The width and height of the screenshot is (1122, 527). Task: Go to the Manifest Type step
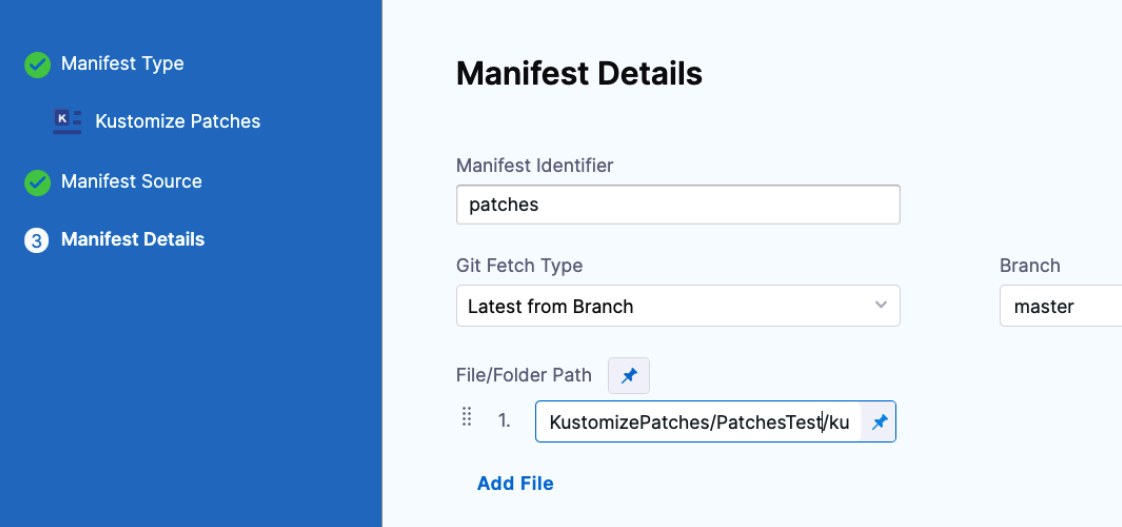122,64
